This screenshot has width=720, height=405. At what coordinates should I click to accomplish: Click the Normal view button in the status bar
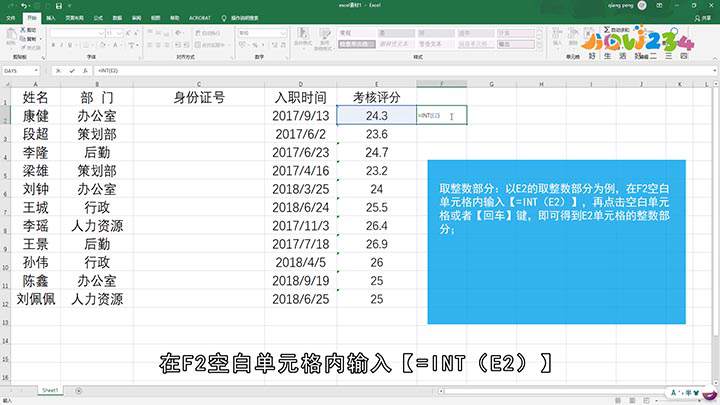618,401
